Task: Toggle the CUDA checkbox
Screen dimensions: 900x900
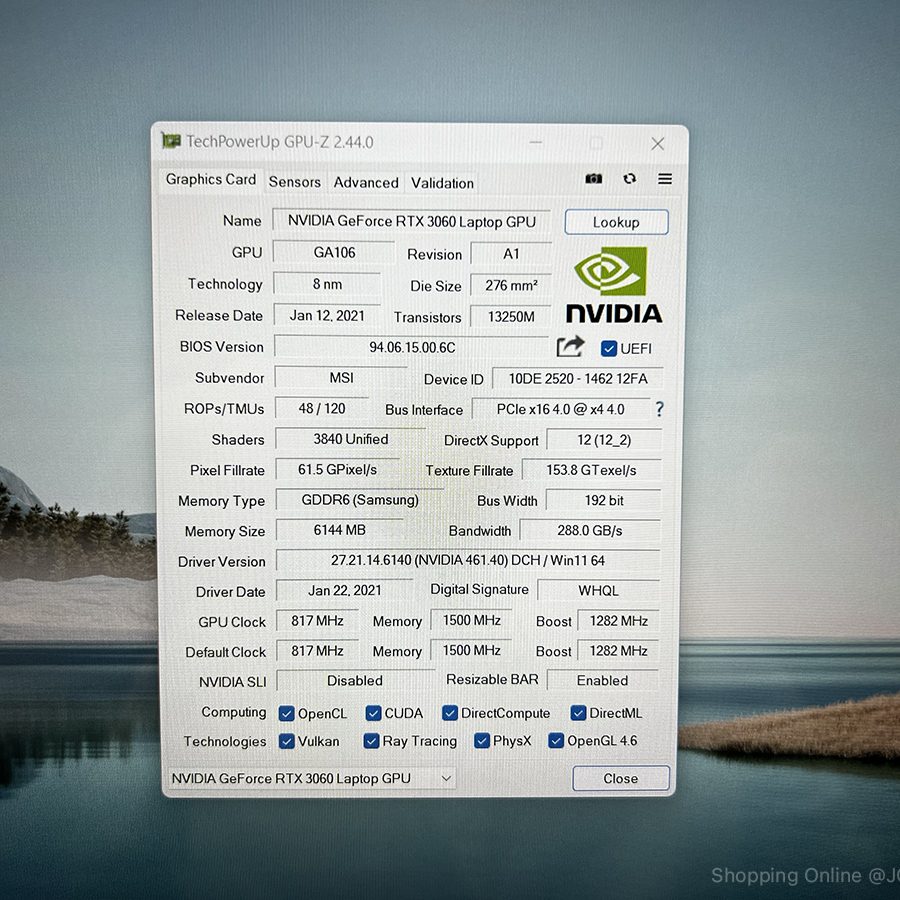Action: click(x=373, y=713)
